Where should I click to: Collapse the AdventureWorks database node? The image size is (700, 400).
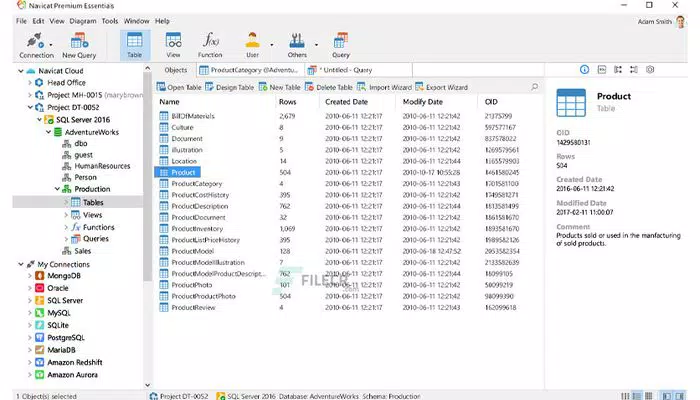point(48,132)
